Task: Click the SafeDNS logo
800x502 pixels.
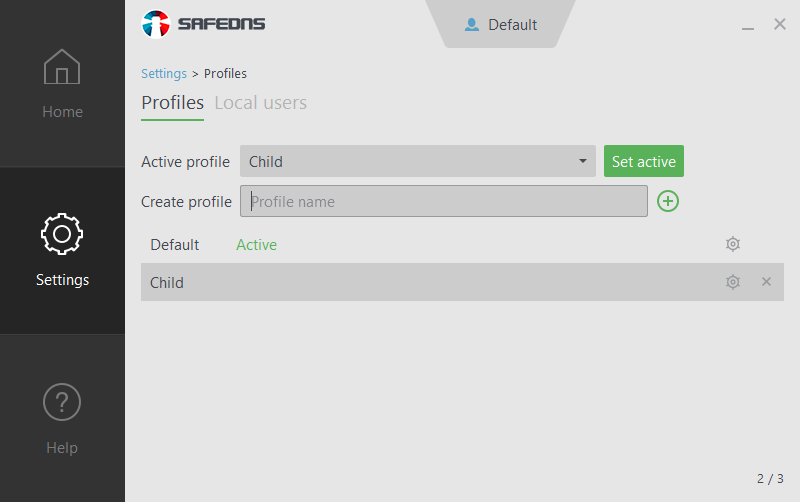Action: pyautogui.click(x=204, y=24)
